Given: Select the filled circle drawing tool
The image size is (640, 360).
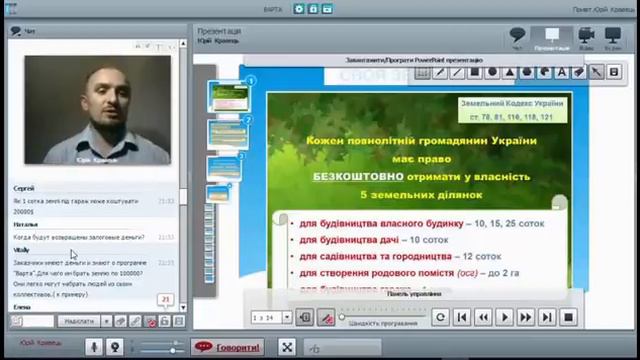Looking at the screenshot, I should 492,72.
